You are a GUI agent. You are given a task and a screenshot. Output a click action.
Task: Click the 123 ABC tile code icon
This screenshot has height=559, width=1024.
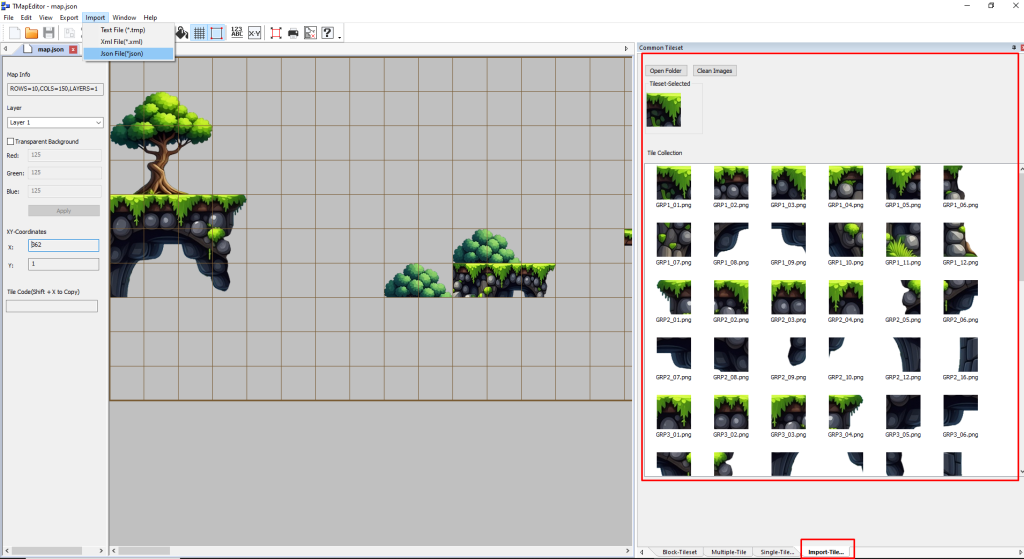(x=237, y=33)
